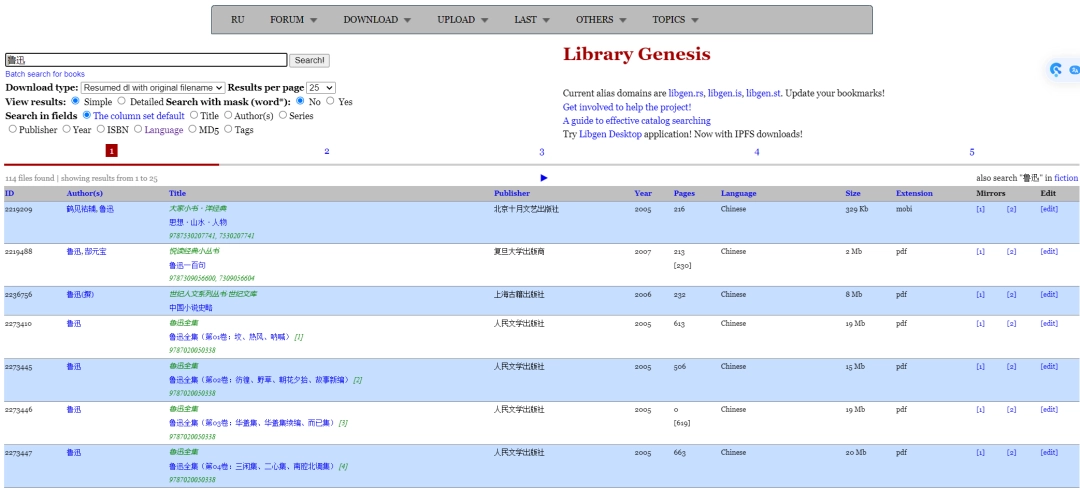Select the MD5 search field radio
Viewport: 1080px width, 490px height.
193,129
